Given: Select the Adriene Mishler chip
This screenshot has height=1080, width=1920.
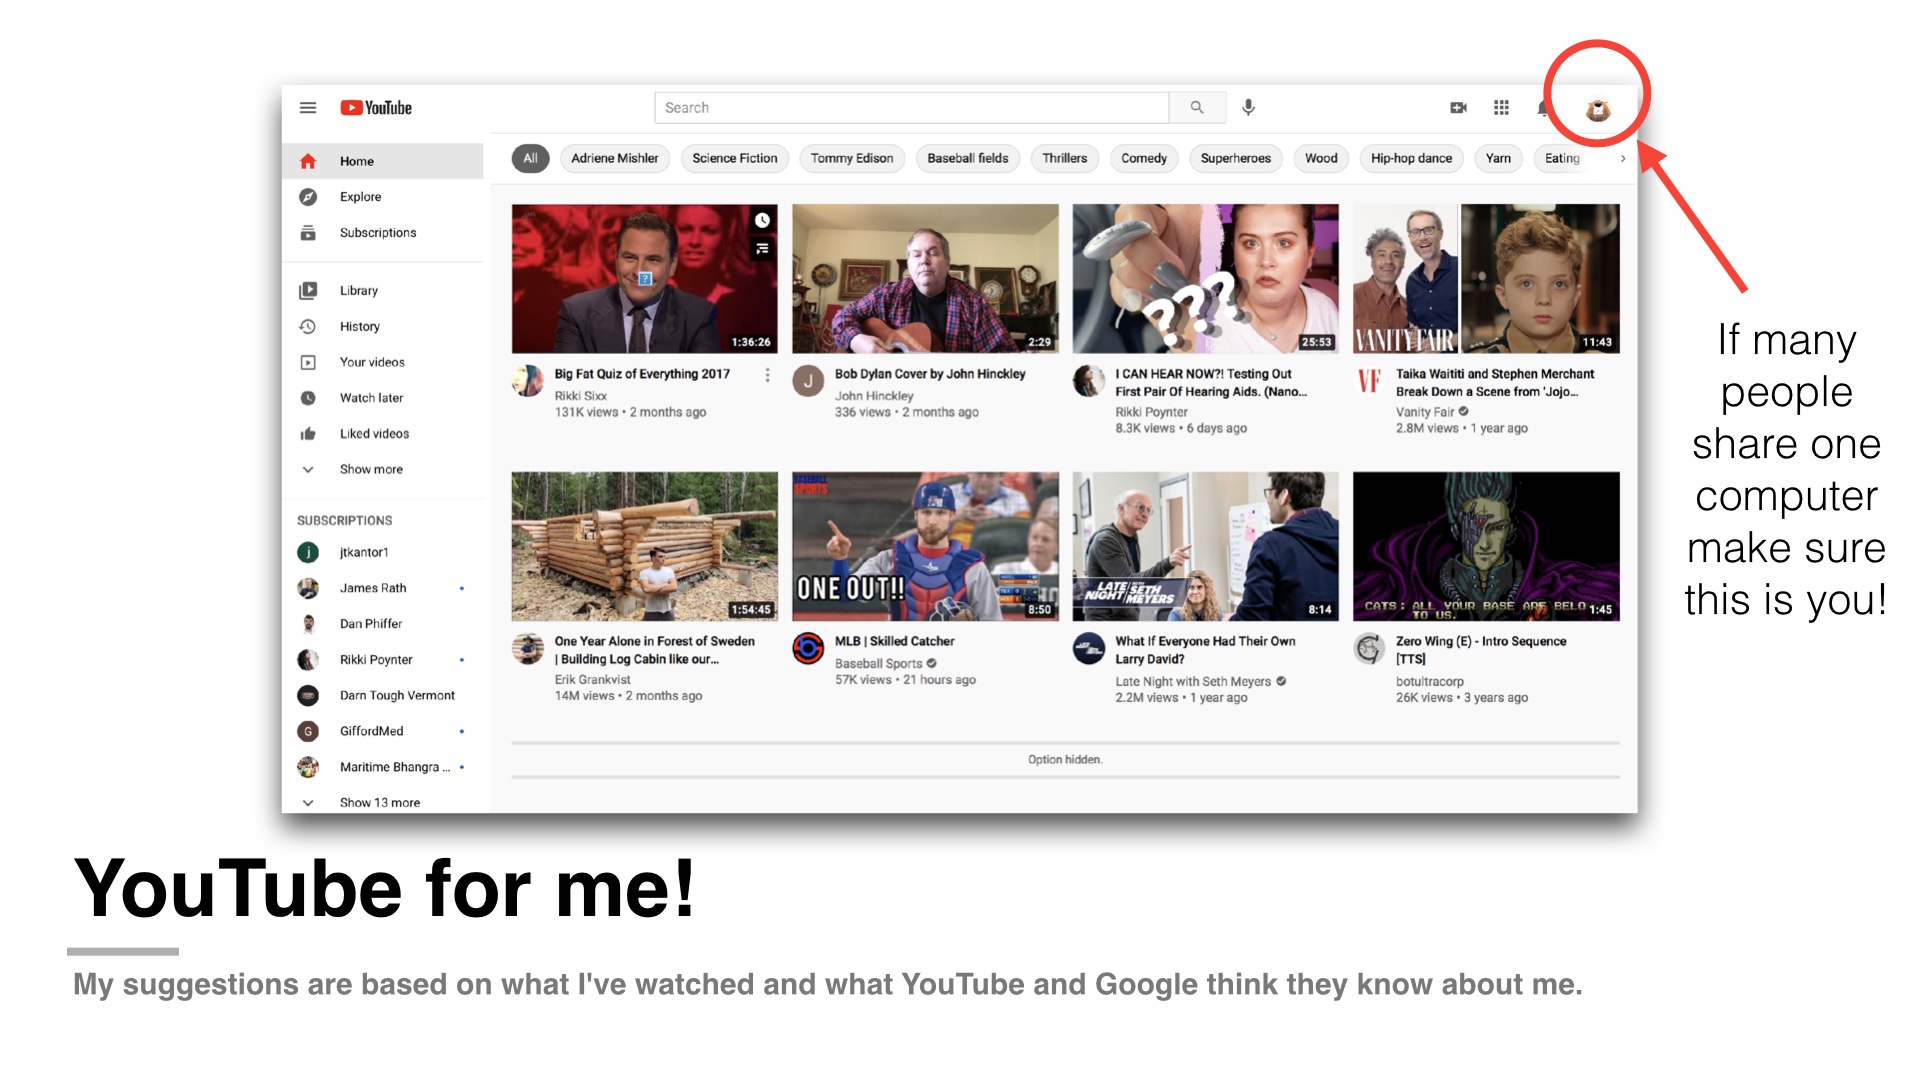Looking at the screenshot, I should (x=614, y=159).
